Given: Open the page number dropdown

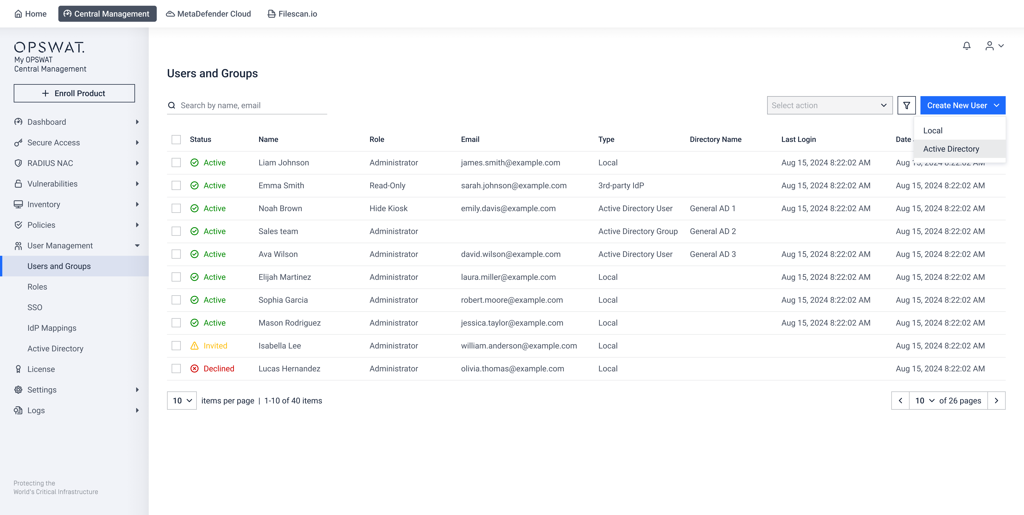Looking at the screenshot, I should tap(923, 401).
